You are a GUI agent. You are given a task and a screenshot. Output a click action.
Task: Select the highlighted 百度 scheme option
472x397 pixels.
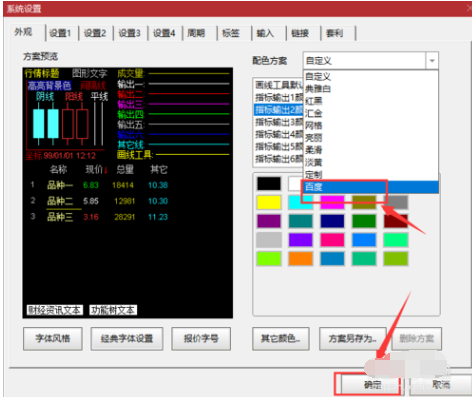tap(370, 187)
